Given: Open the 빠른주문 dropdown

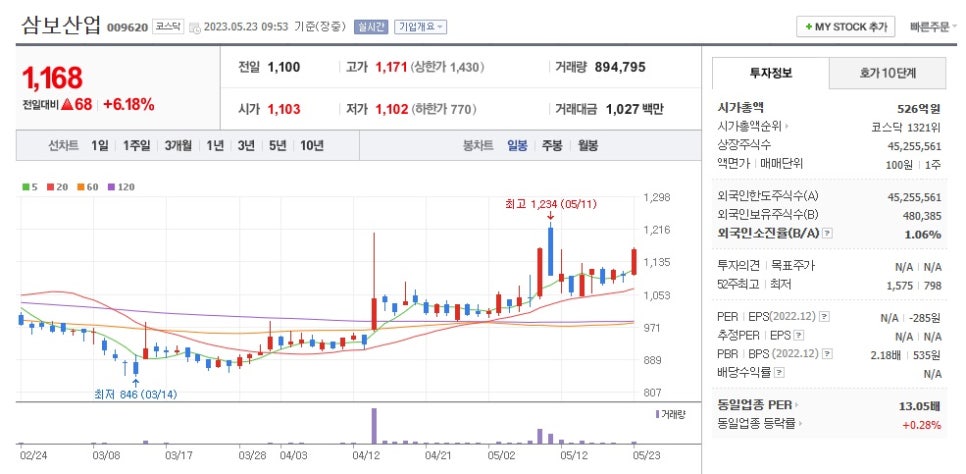Looking at the screenshot, I should pyautogui.click(x=934, y=27).
